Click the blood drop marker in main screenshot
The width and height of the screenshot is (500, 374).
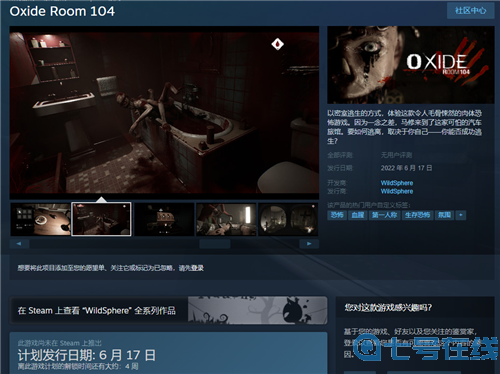tap(277, 44)
